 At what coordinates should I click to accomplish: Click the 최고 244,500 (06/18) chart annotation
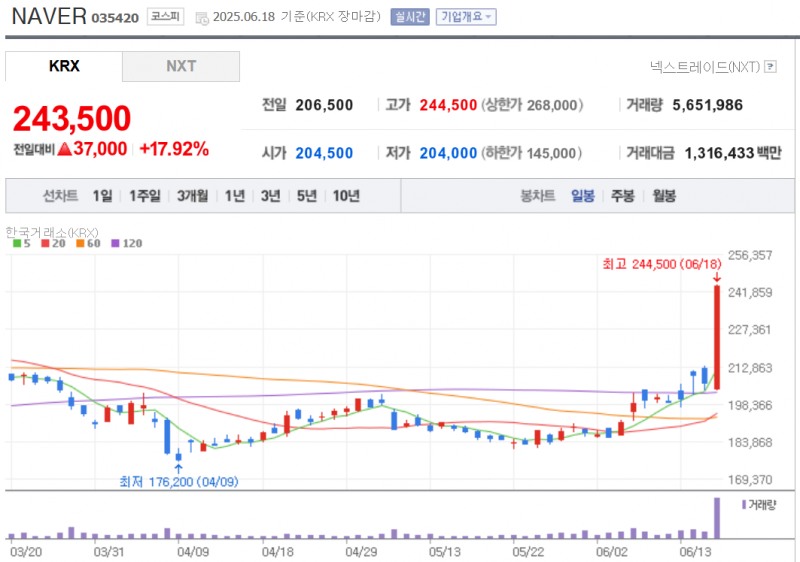[x=662, y=264]
